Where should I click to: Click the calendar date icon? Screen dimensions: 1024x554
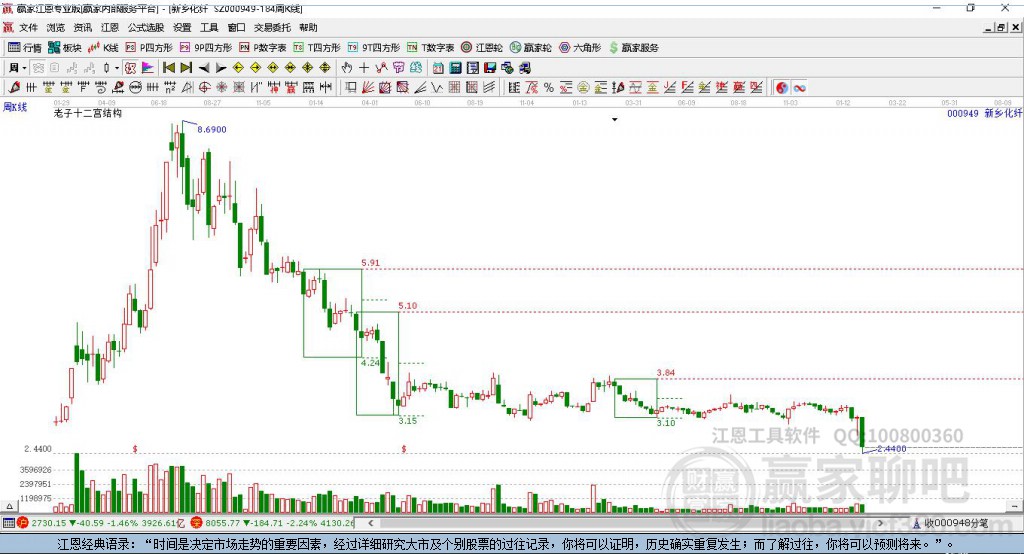[x=438, y=68]
